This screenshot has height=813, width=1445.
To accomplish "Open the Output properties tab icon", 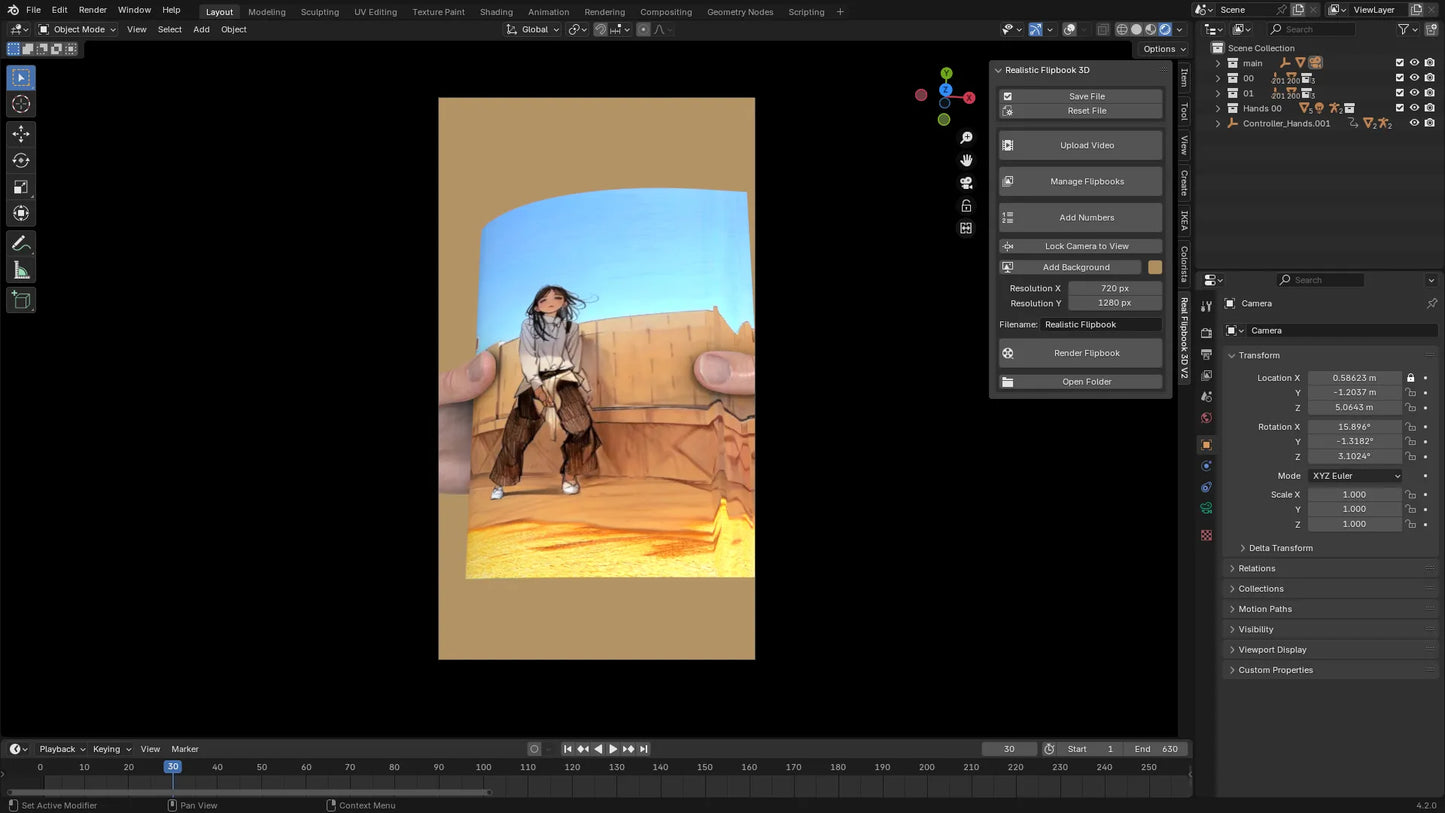I will 1206,354.
